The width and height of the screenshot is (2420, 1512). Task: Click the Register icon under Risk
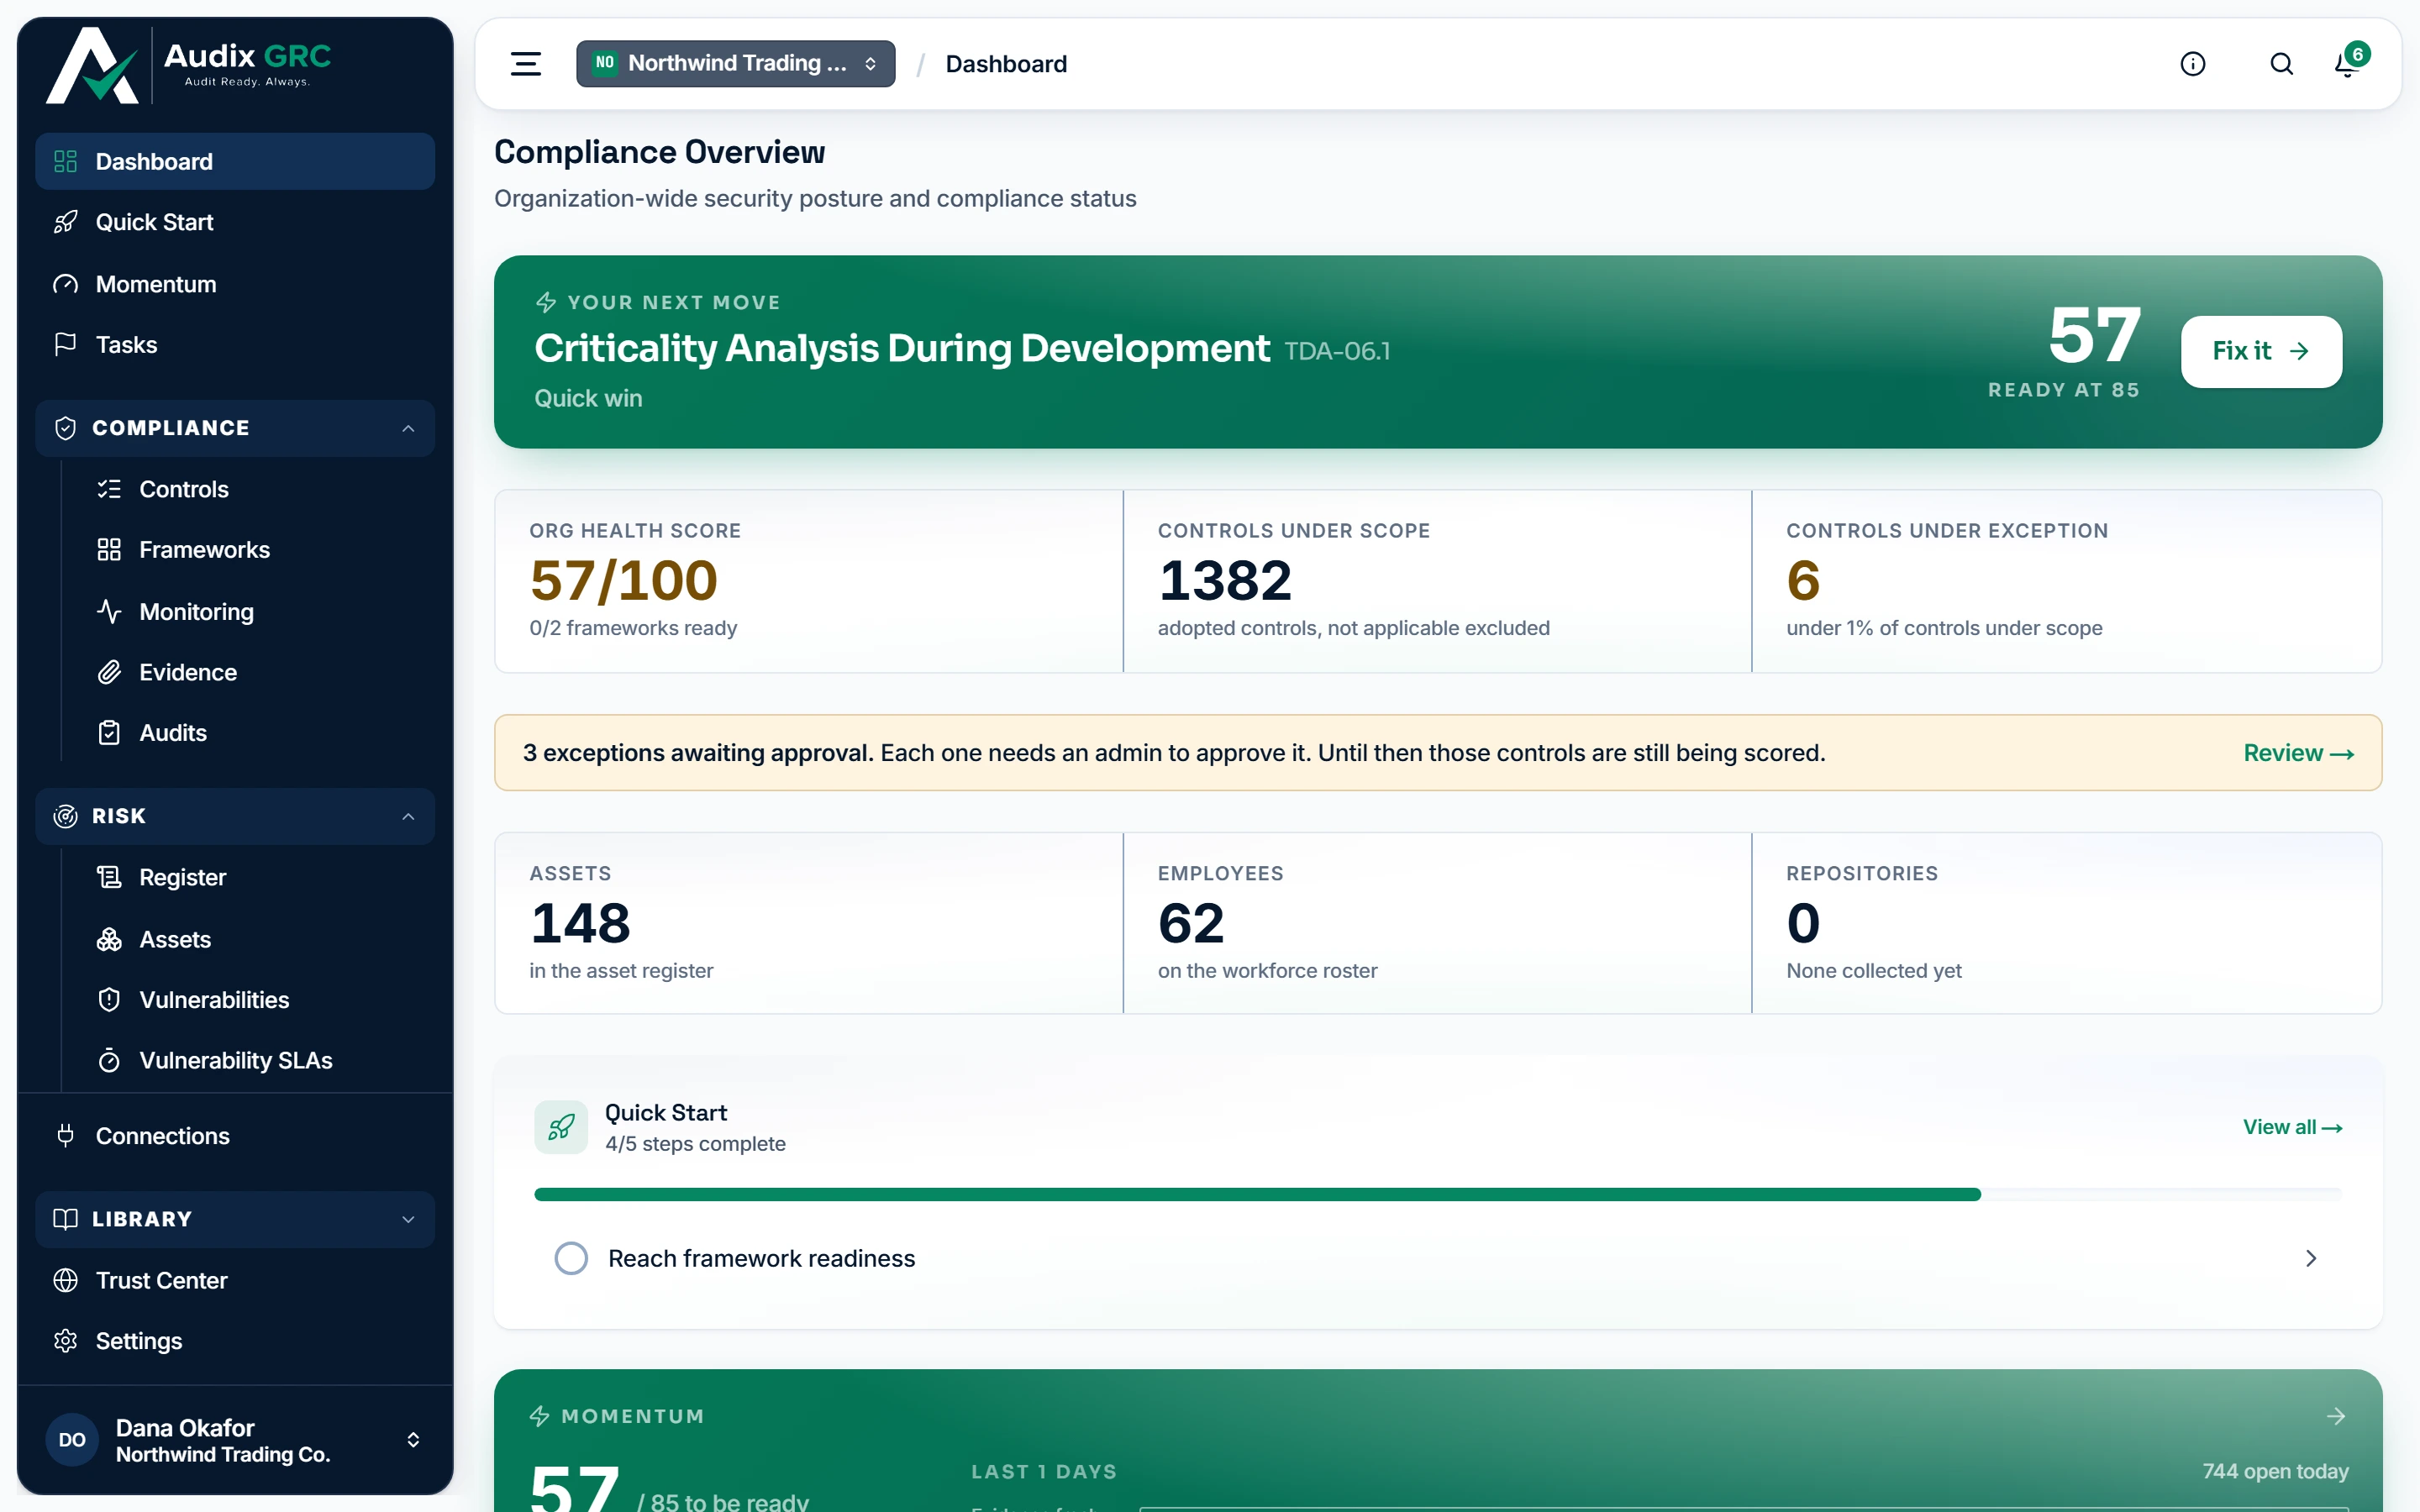click(109, 877)
